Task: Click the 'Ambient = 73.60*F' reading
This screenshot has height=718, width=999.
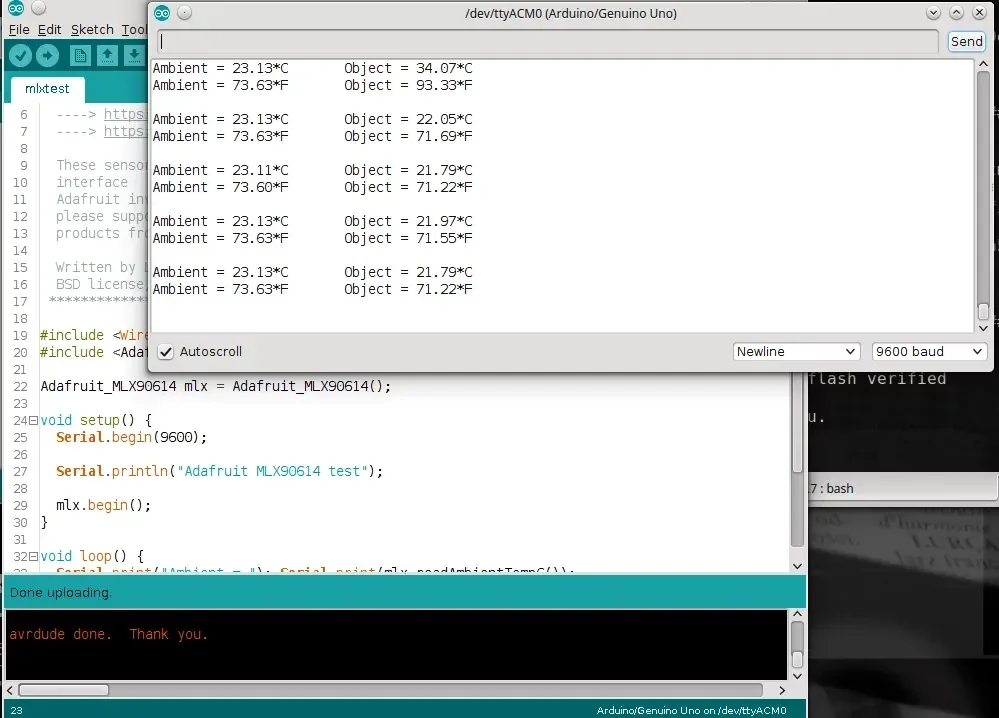Action: point(220,187)
